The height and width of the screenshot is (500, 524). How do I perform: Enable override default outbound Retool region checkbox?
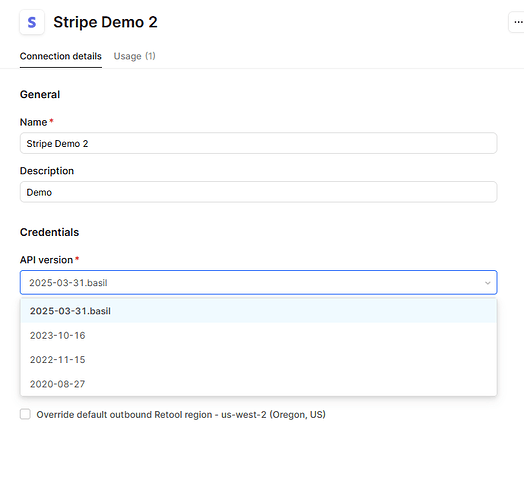click(25, 414)
